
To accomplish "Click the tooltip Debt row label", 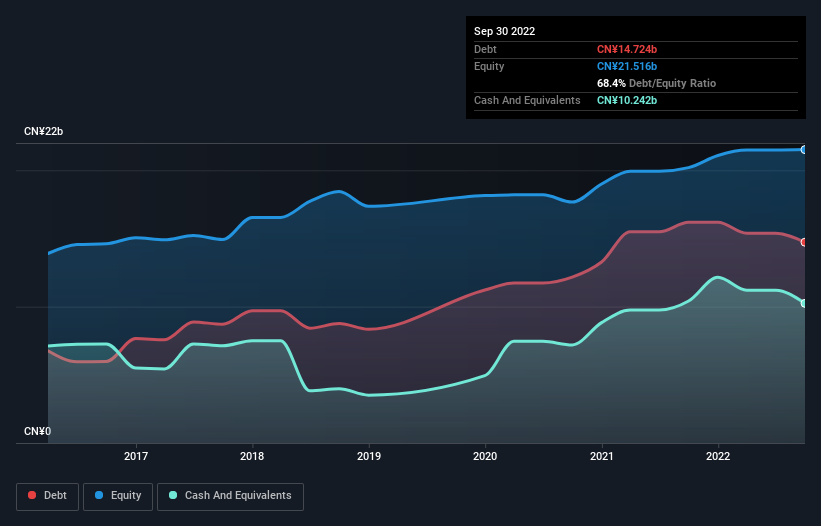I will pyautogui.click(x=485, y=49).
